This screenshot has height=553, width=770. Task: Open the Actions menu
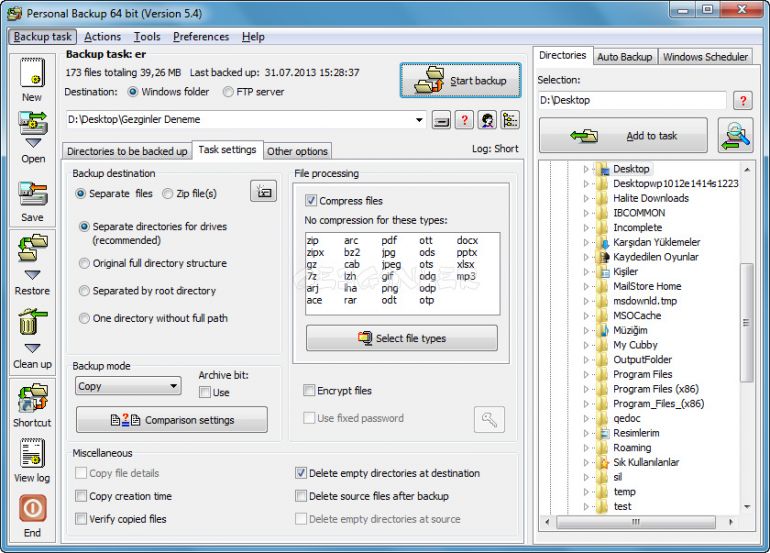tap(102, 37)
